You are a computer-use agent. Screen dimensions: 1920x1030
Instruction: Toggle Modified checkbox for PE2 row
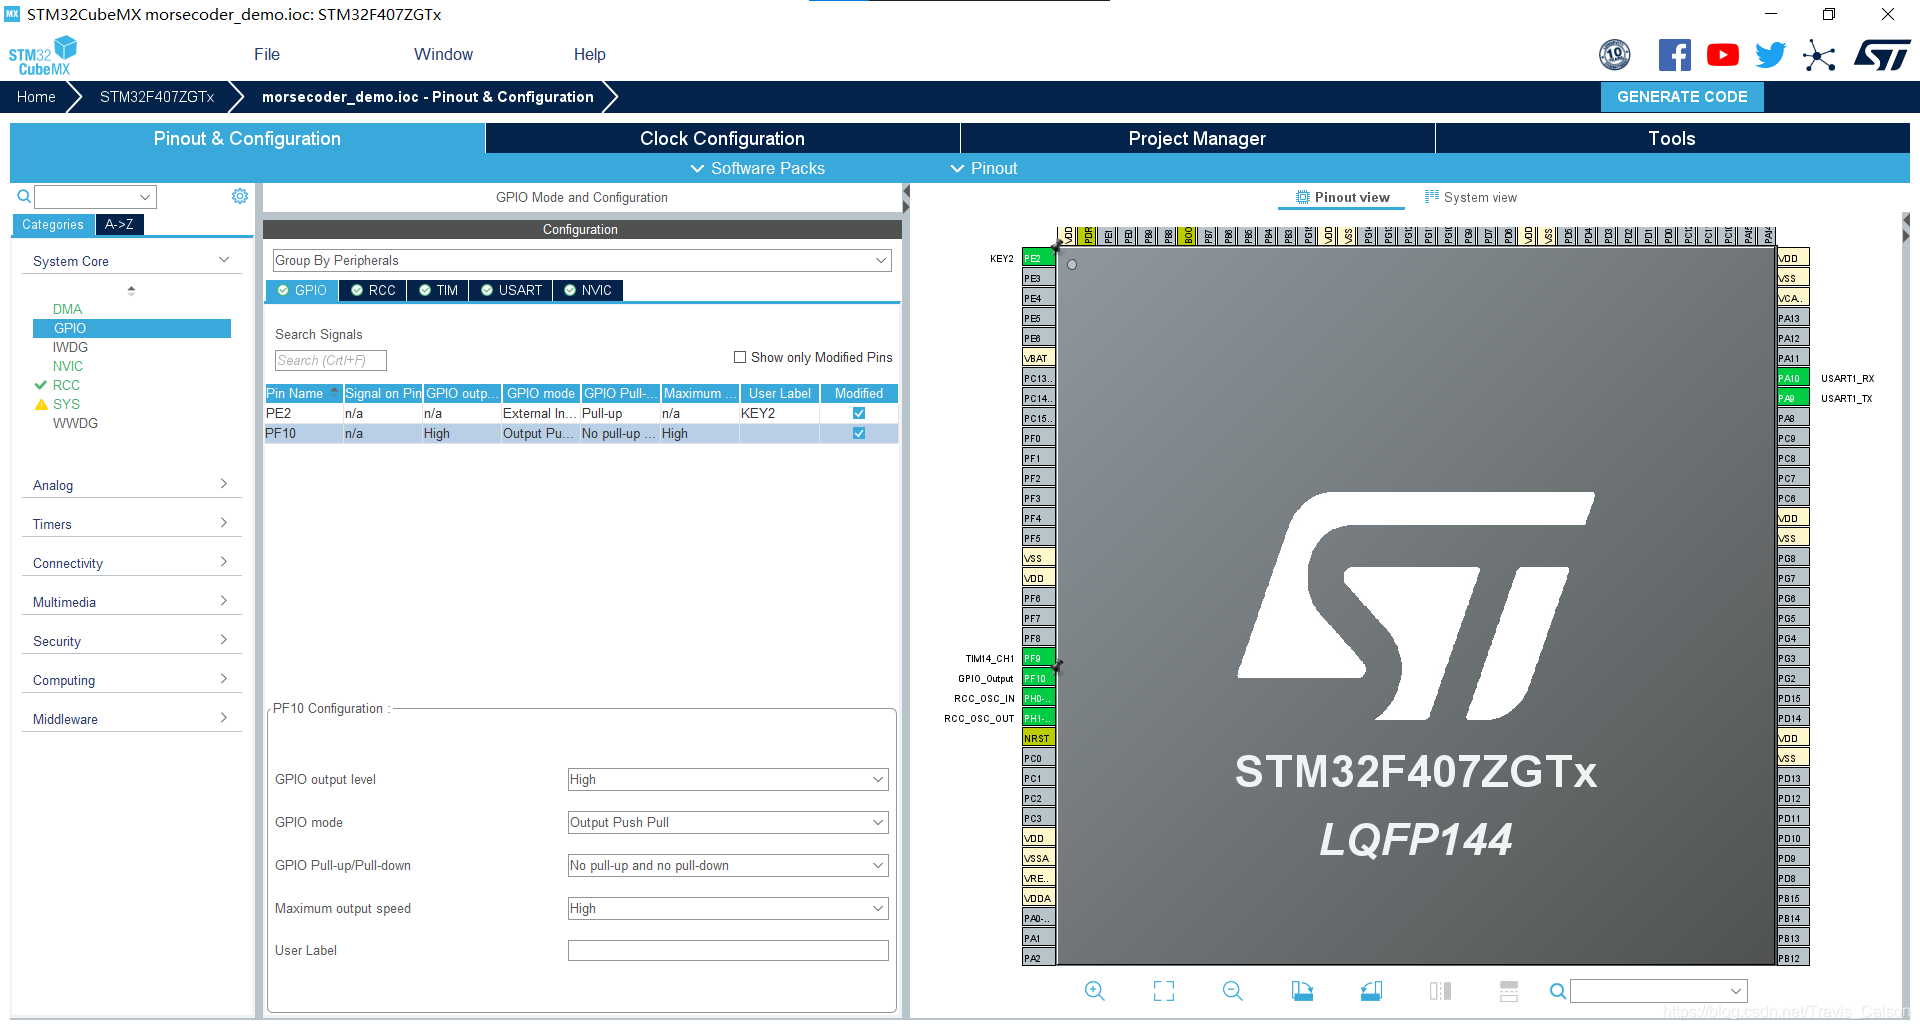(859, 413)
